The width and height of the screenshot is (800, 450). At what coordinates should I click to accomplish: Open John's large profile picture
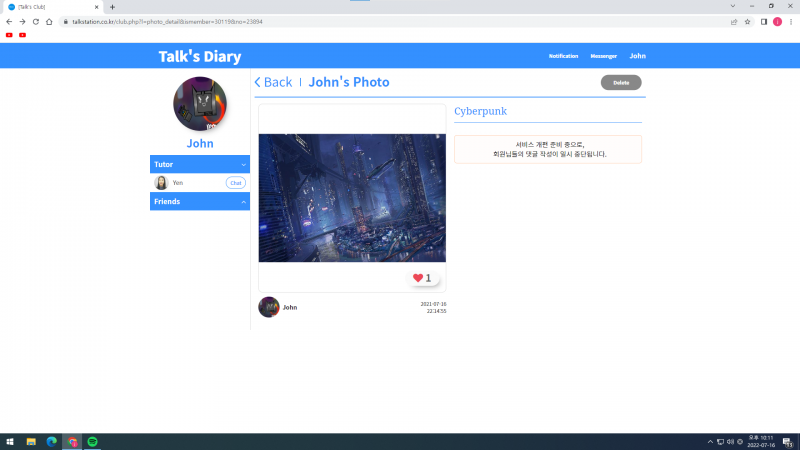coord(200,103)
